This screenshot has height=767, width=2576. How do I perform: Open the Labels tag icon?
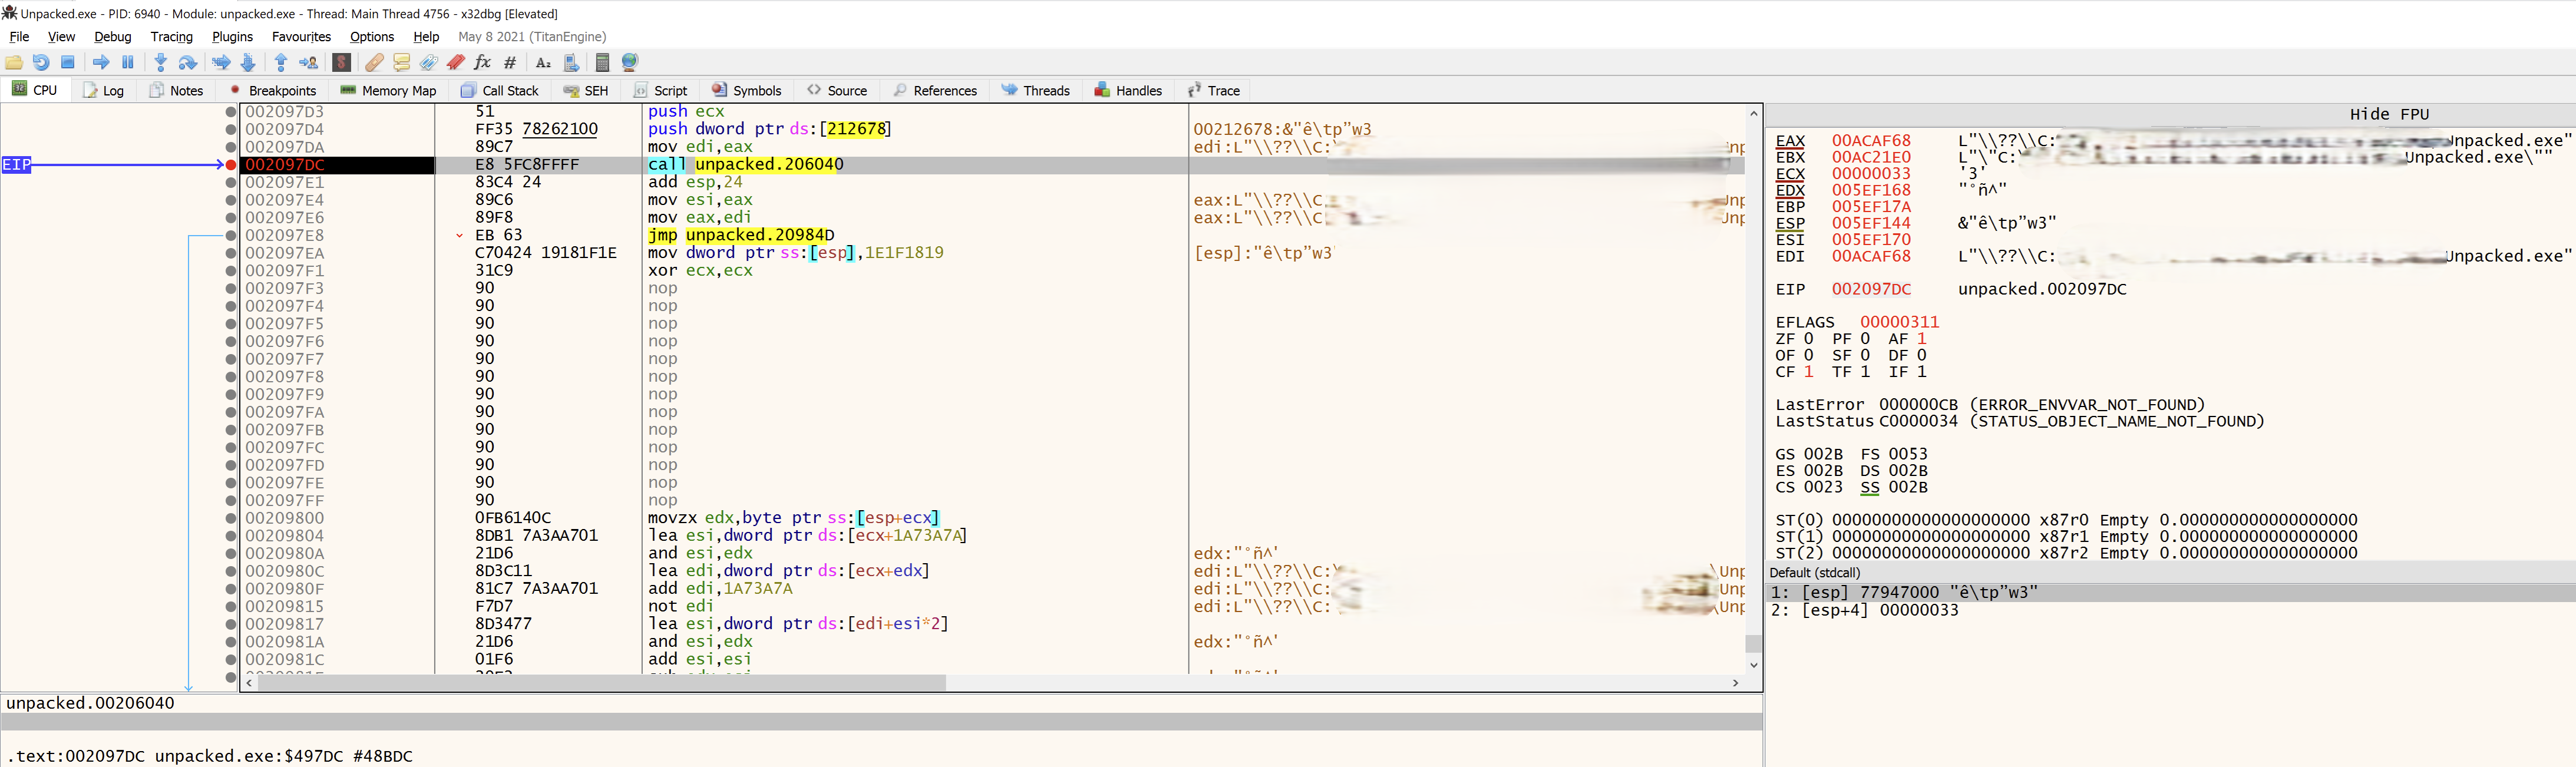(429, 62)
